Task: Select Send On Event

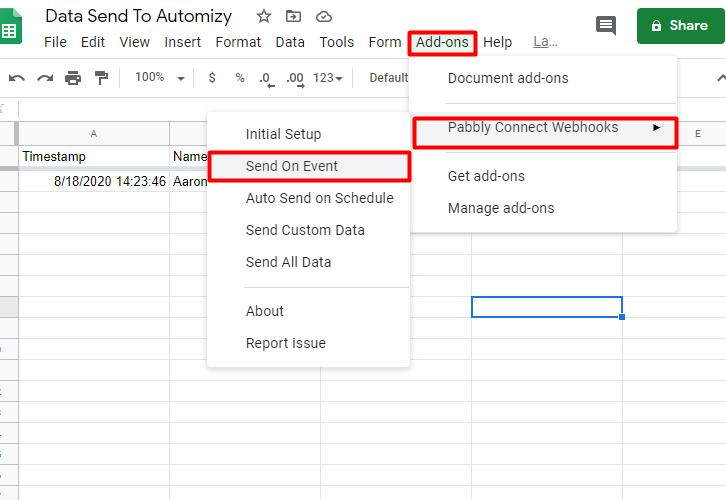Action: pyautogui.click(x=309, y=166)
